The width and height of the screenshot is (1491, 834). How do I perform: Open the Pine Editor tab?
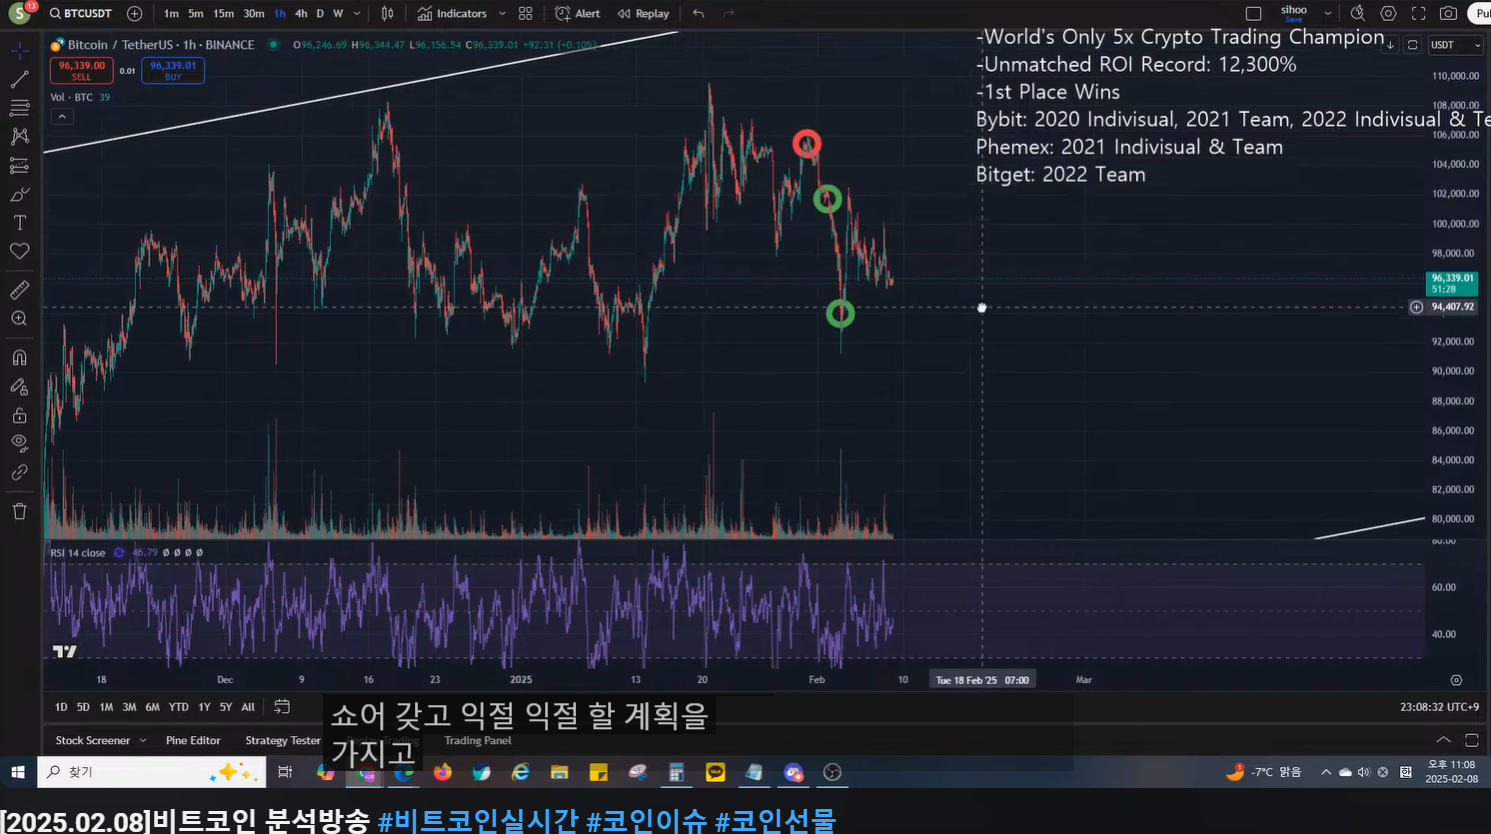[193, 741]
